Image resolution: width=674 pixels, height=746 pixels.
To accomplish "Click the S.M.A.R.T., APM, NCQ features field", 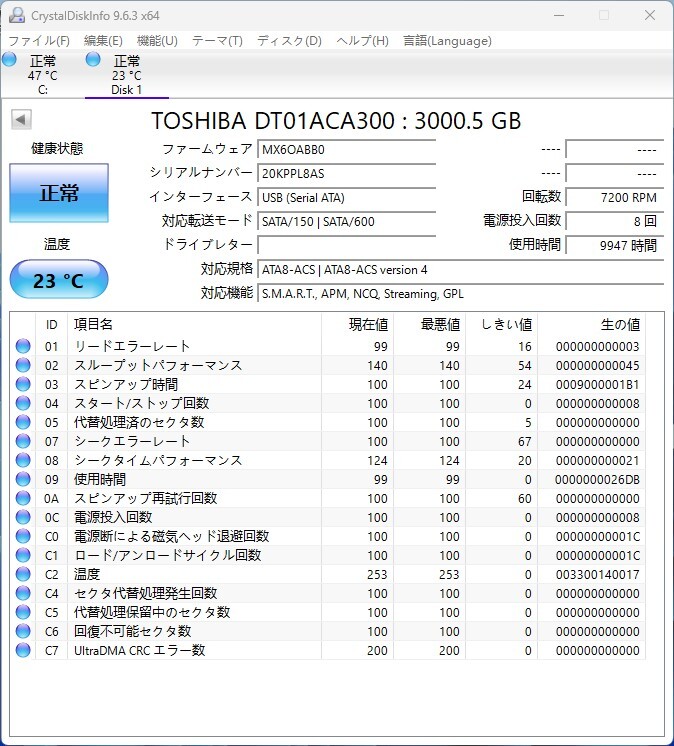I will click(460, 294).
